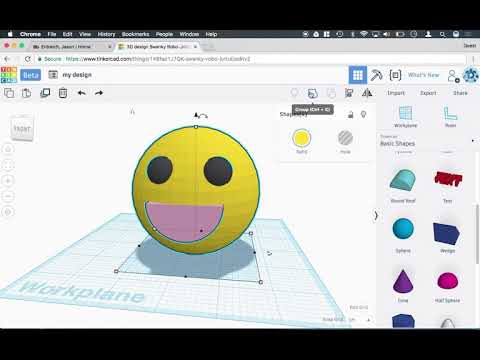480x360 pixels.
Task: Toggle the shape lock icon
Action: (350, 115)
